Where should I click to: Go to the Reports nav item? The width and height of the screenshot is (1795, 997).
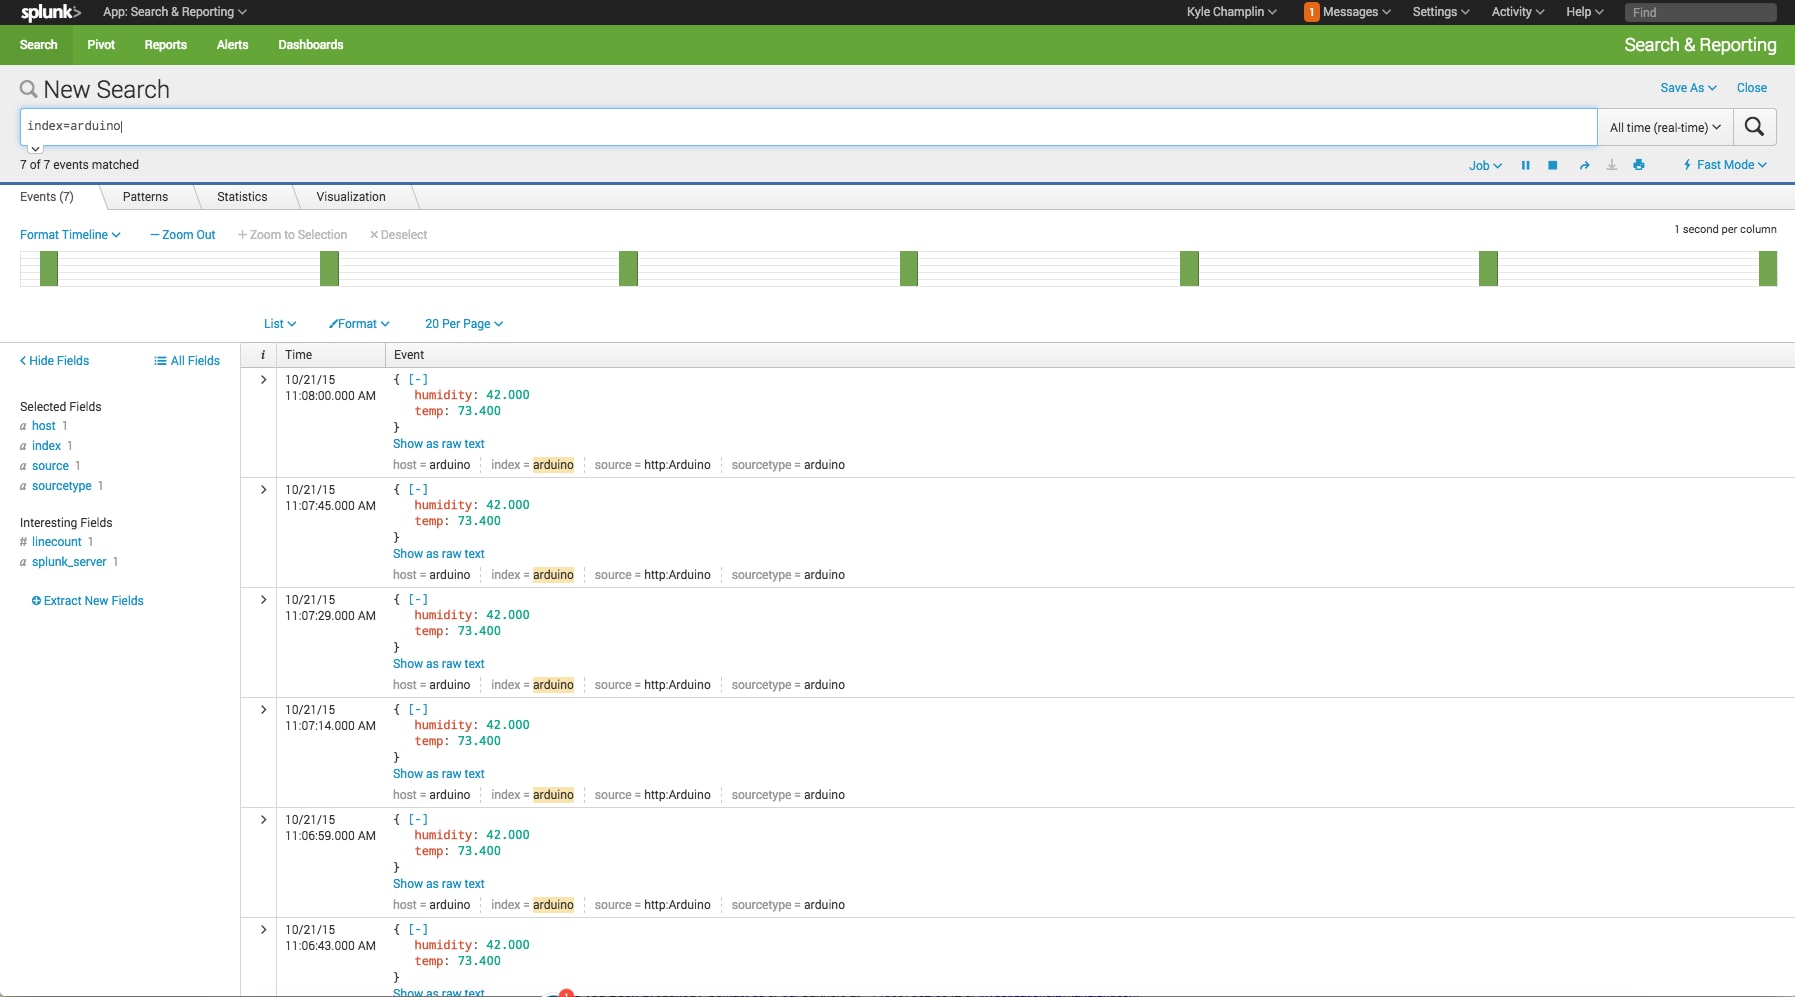click(x=165, y=45)
